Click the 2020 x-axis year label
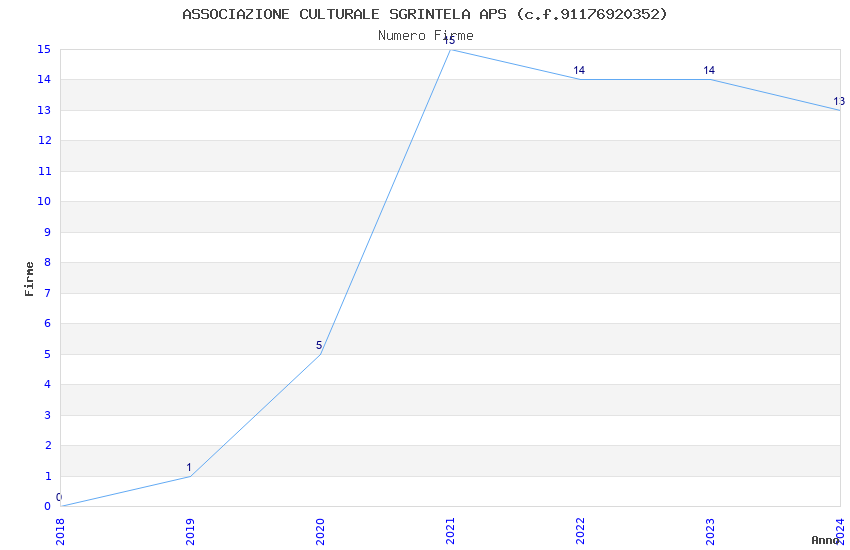The image size is (850, 550). [x=320, y=532]
